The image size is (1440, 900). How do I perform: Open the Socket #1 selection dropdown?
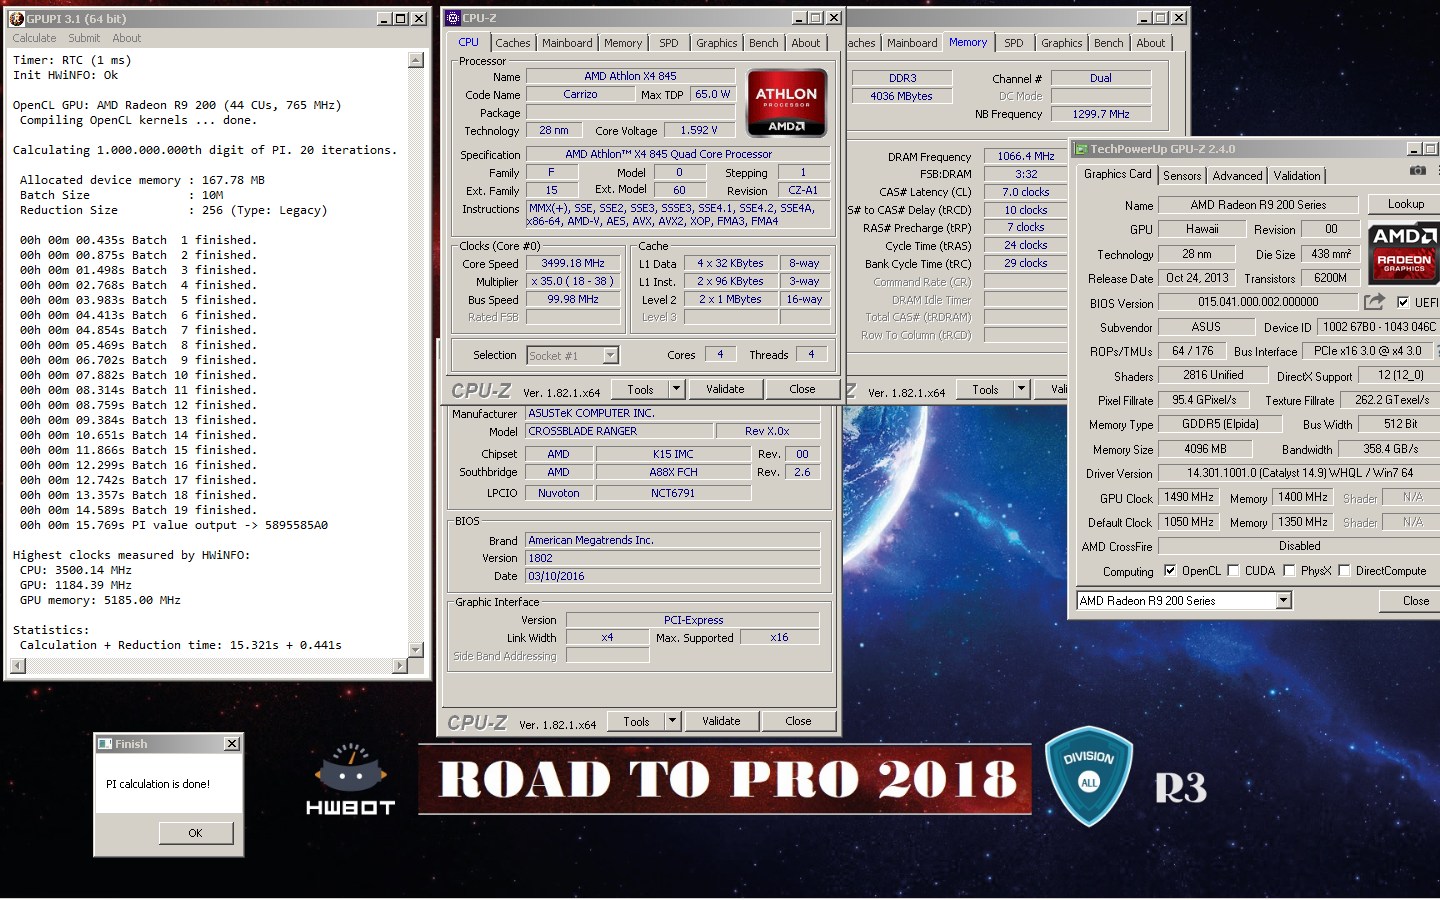click(x=610, y=355)
